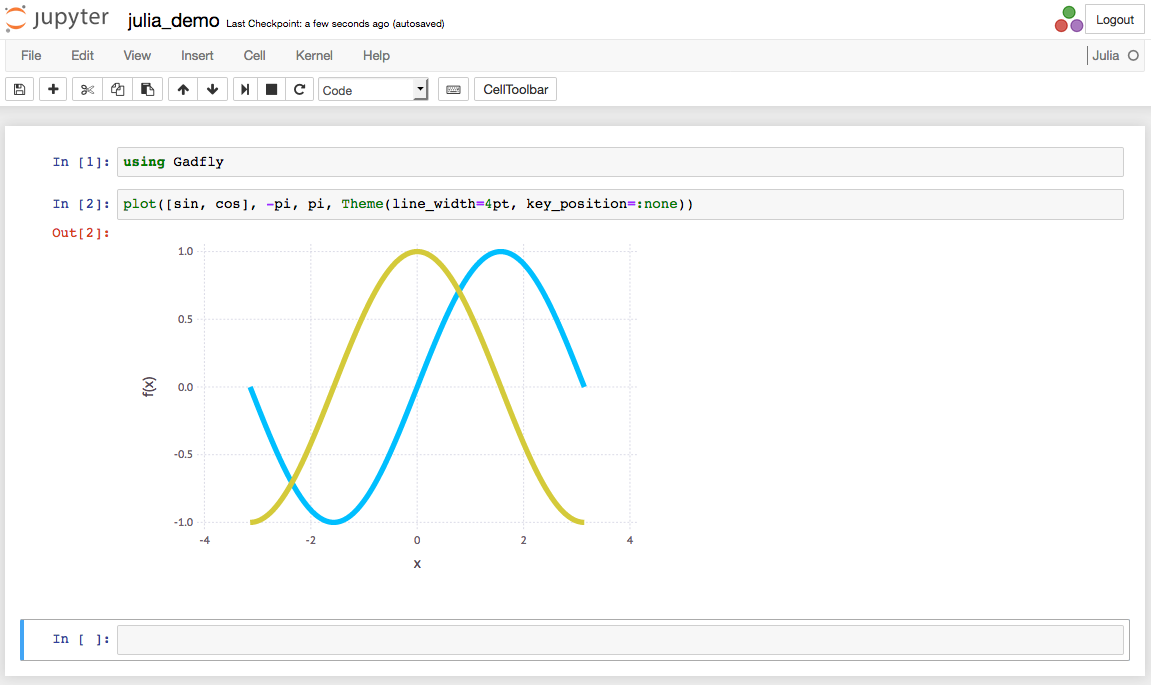Open the Cell menu

tap(254, 56)
